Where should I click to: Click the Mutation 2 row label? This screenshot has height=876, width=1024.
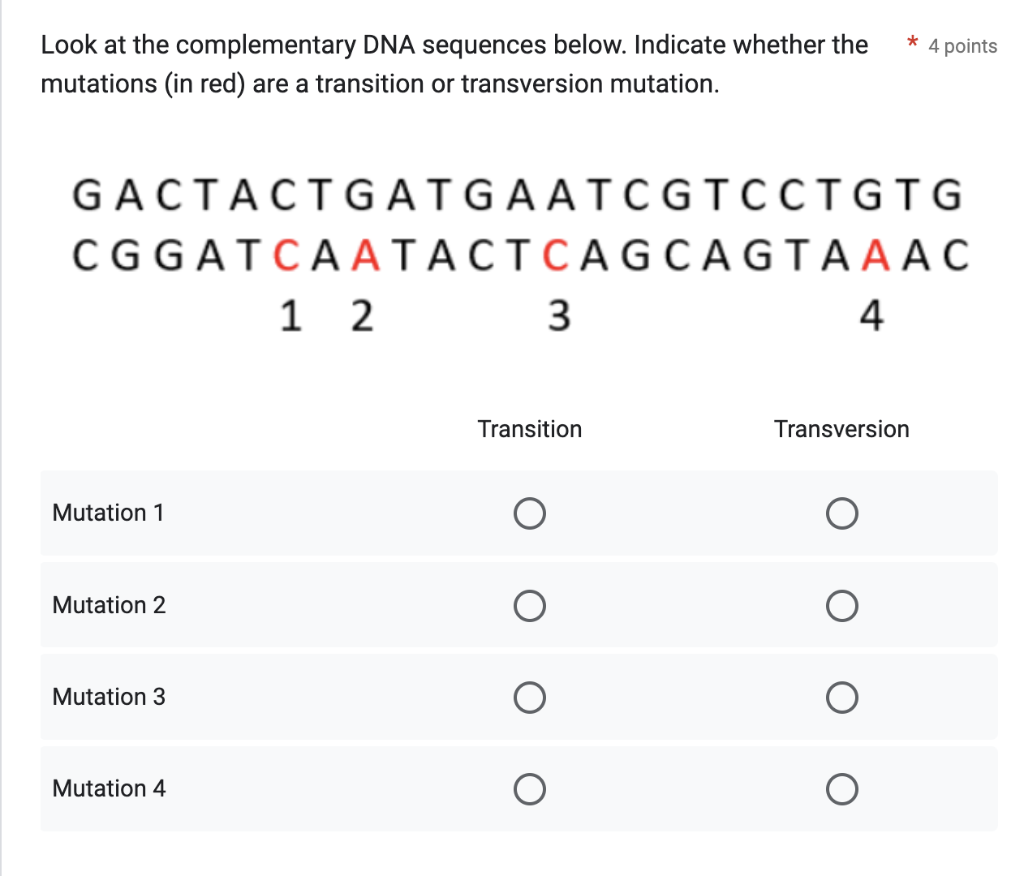pyautogui.click(x=108, y=605)
